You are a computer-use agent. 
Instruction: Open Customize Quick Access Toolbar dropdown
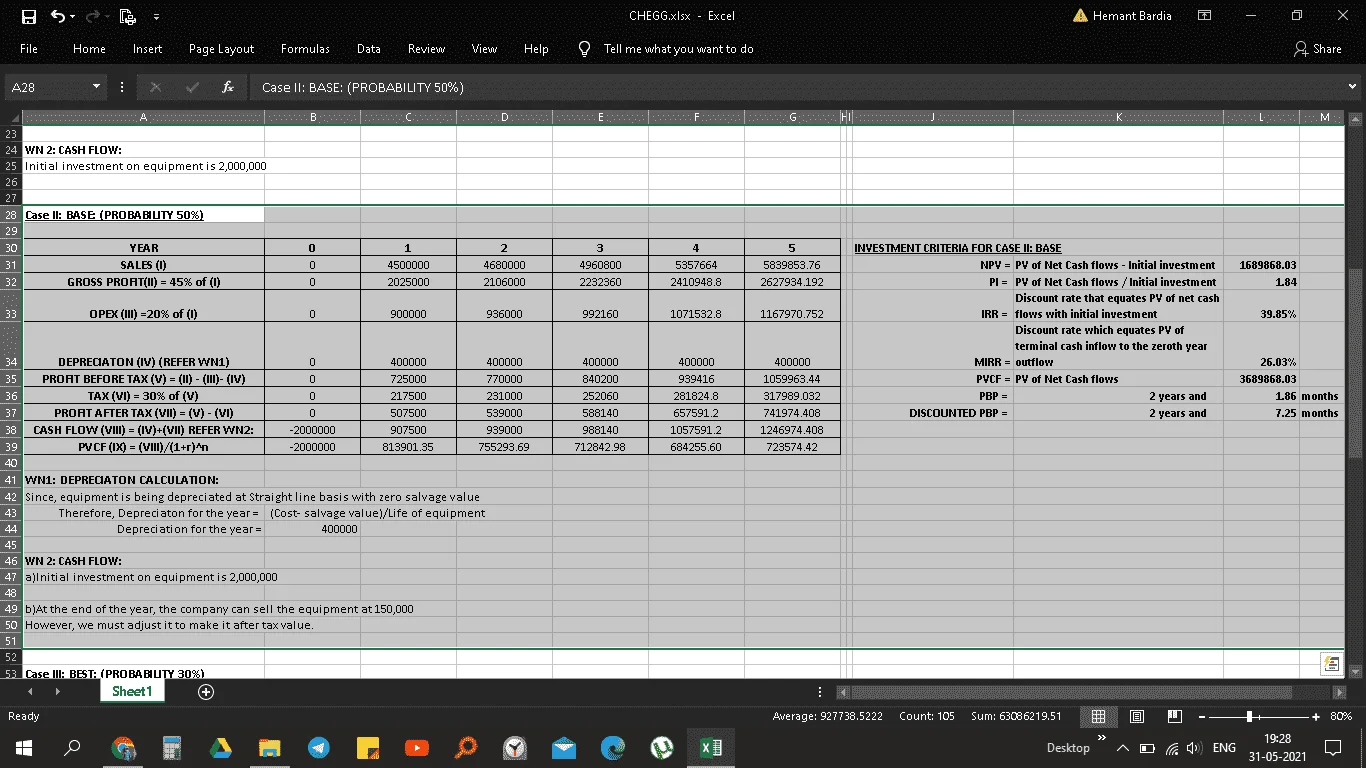click(x=156, y=16)
